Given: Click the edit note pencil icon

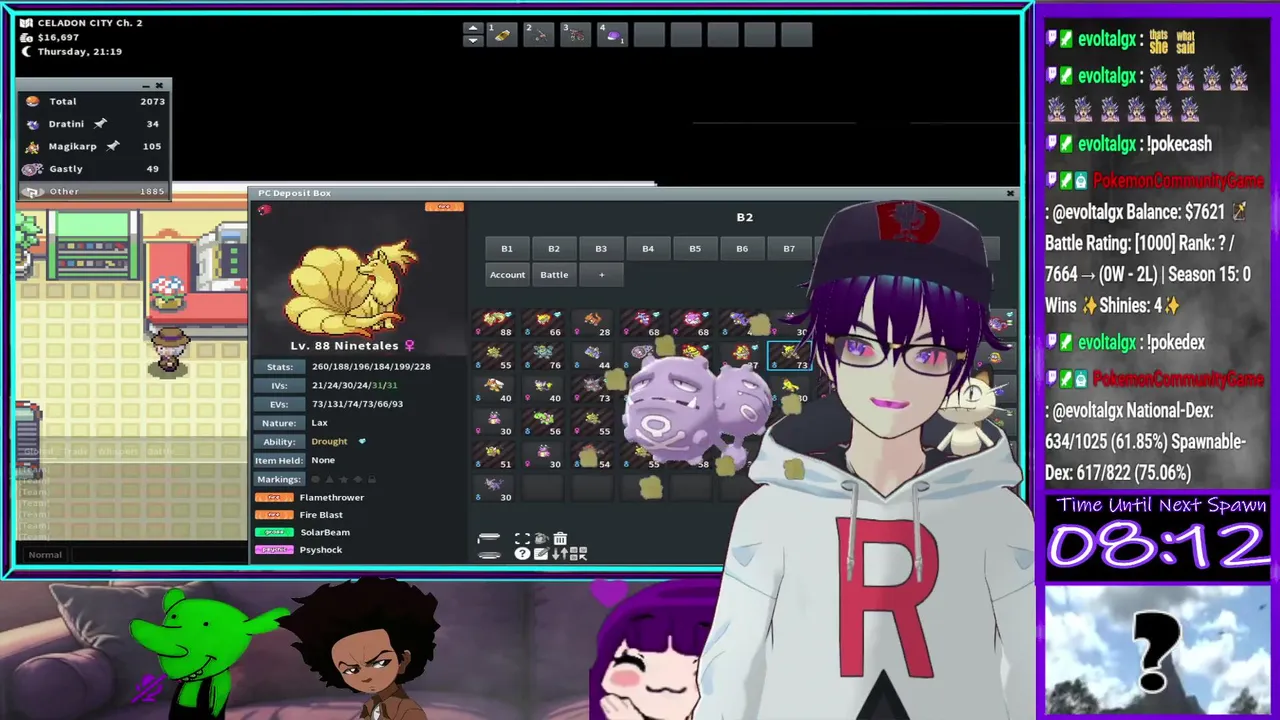Looking at the screenshot, I should click(x=541, y=553).
